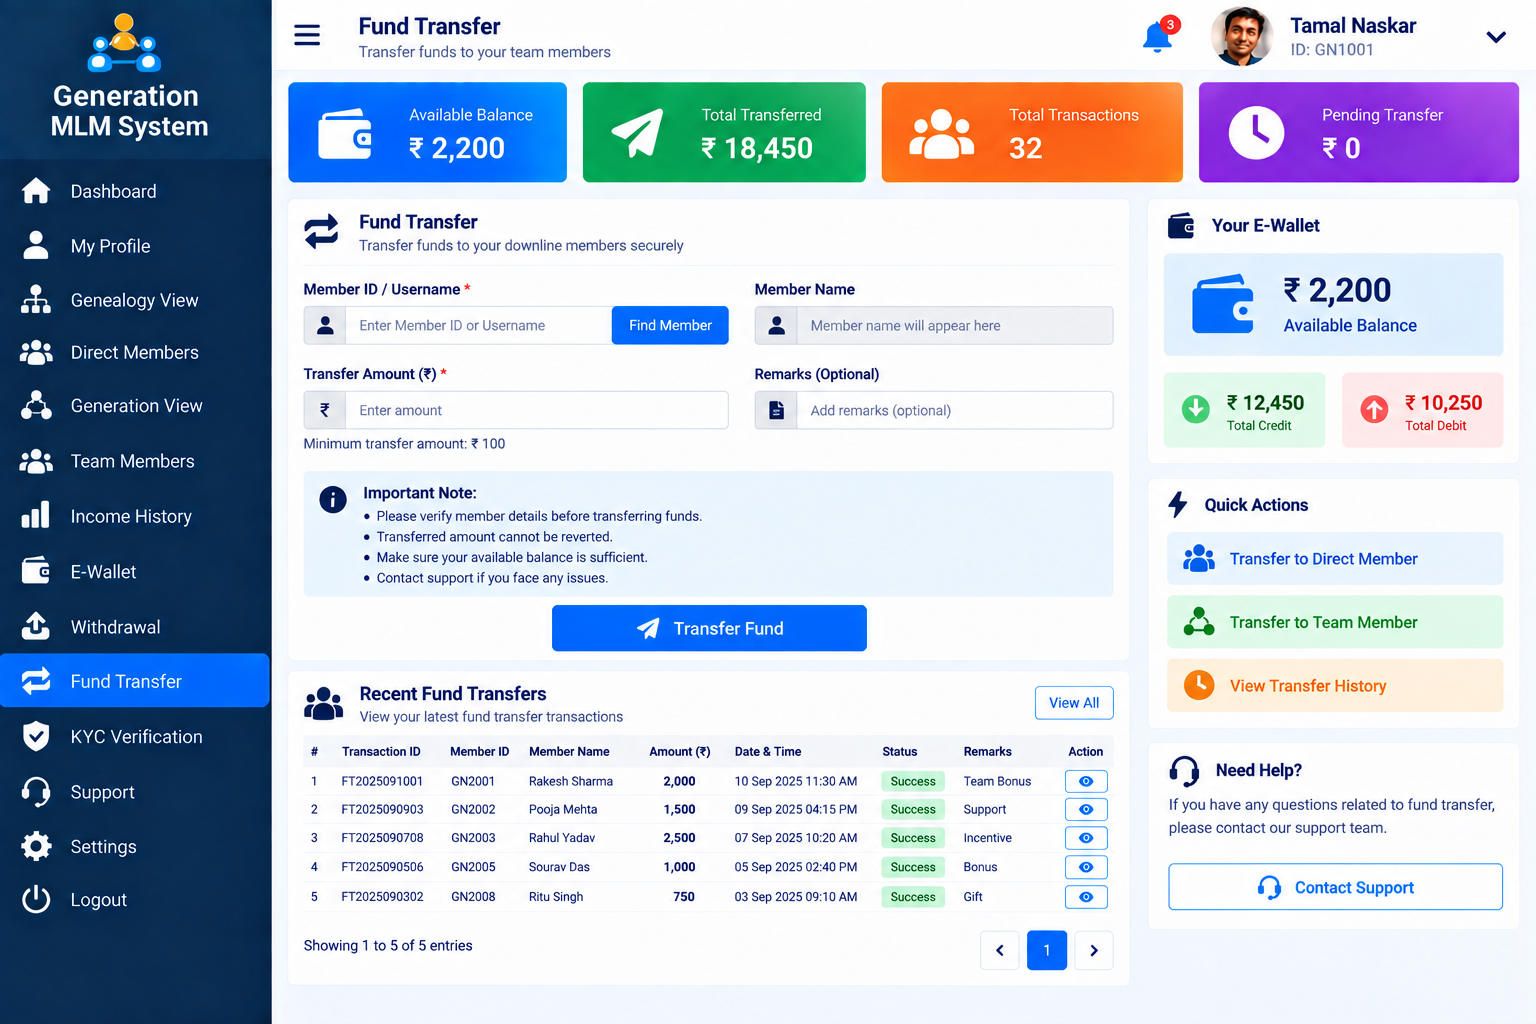Click Transfer to Team Member quick action
Image resolution: width=1536 pixels, height=1024 pixels.
point(1335,622)
